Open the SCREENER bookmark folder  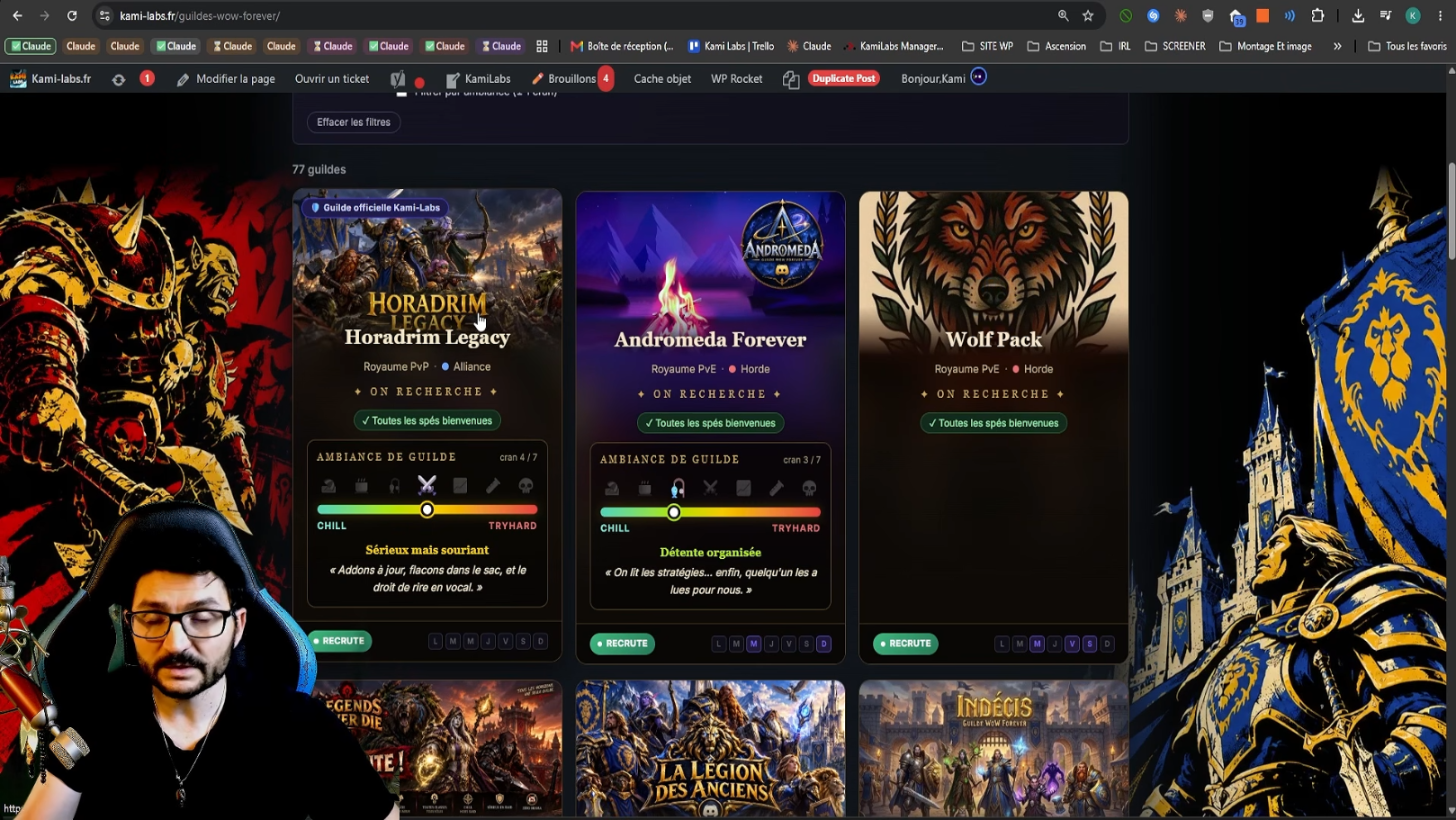[x=1175, y=46]
